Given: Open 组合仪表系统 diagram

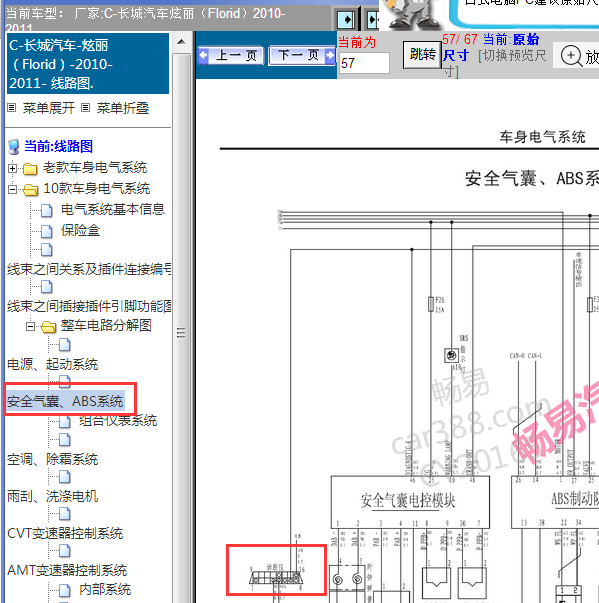Looking at the screenshot, I should coord(118,420).
